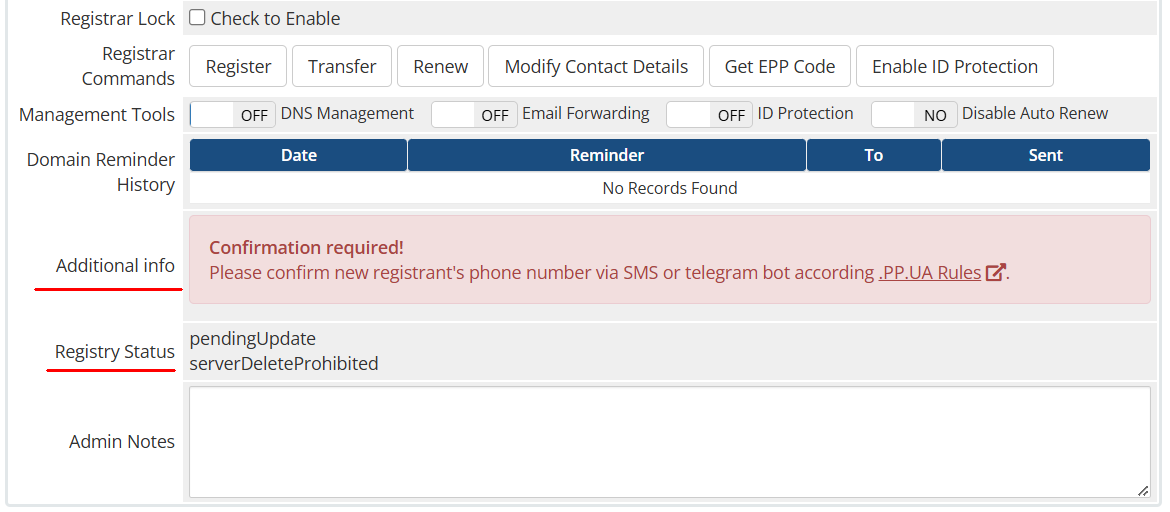Switch on the ID Protection toggle
The image size is (1170, 512).
coord(709,115)
